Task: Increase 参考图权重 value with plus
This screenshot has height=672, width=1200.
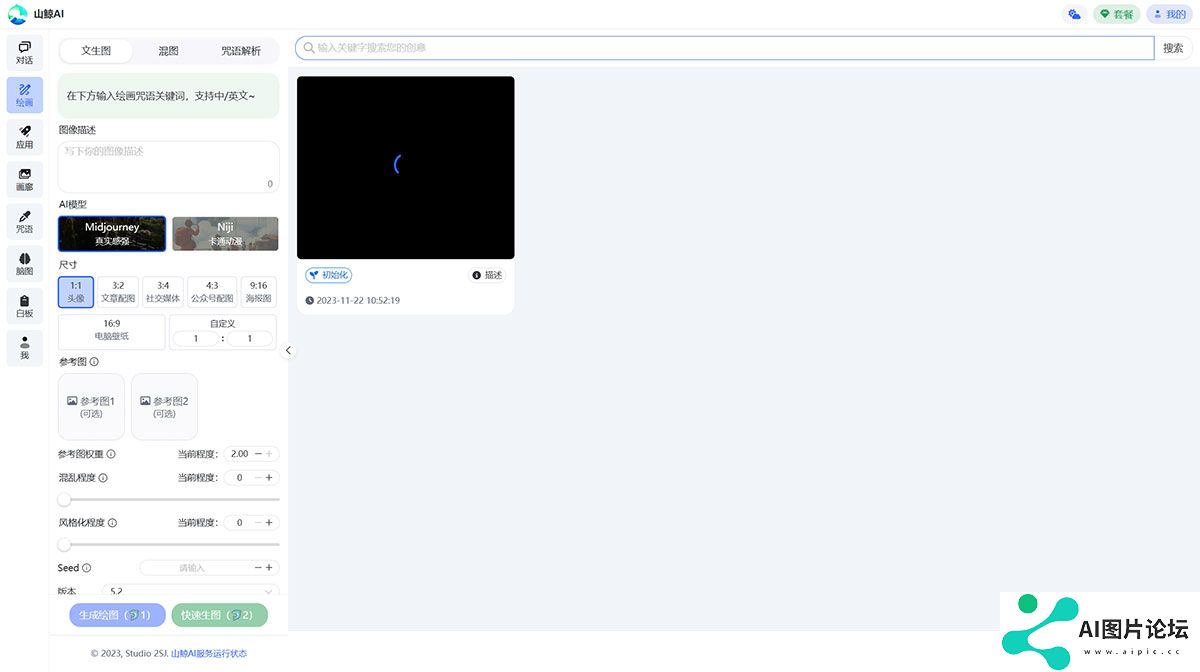Action: [x=269, y=454]
